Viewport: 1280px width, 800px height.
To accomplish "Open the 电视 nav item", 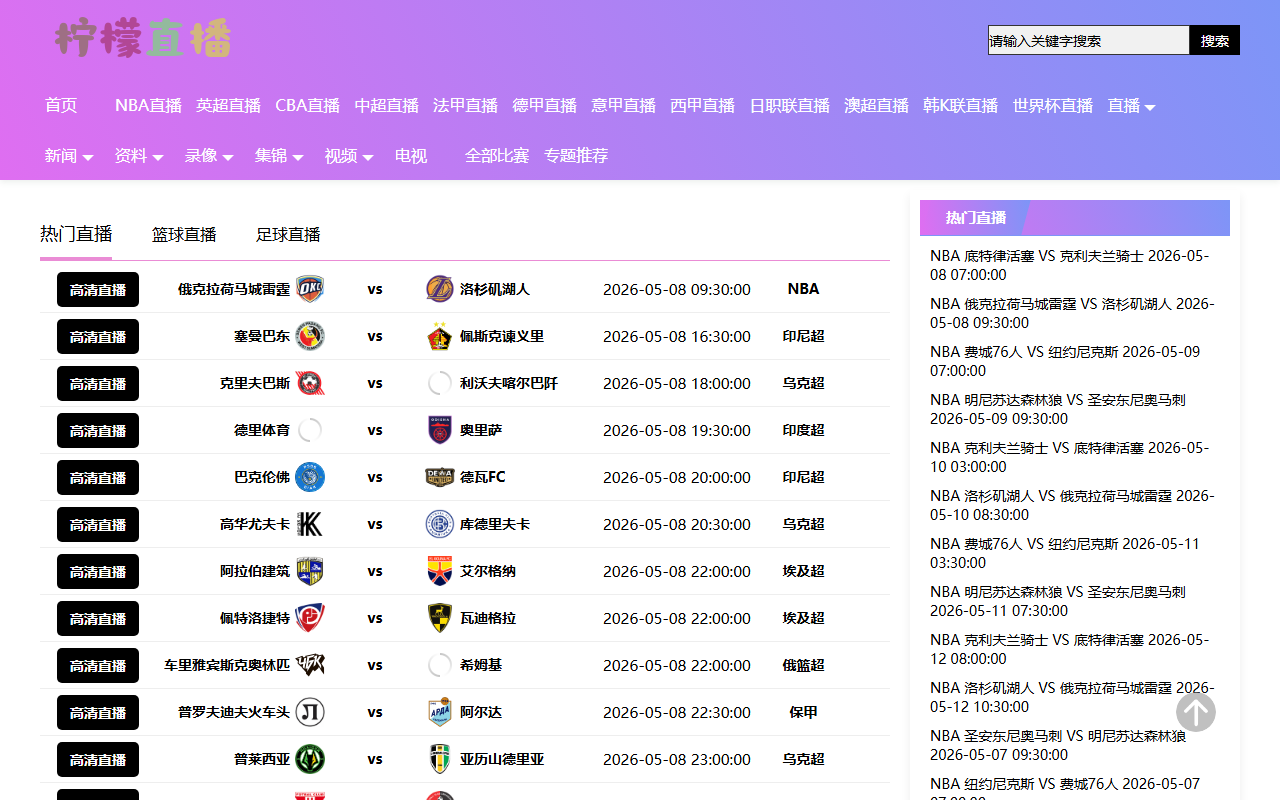I will click(411, 156).
